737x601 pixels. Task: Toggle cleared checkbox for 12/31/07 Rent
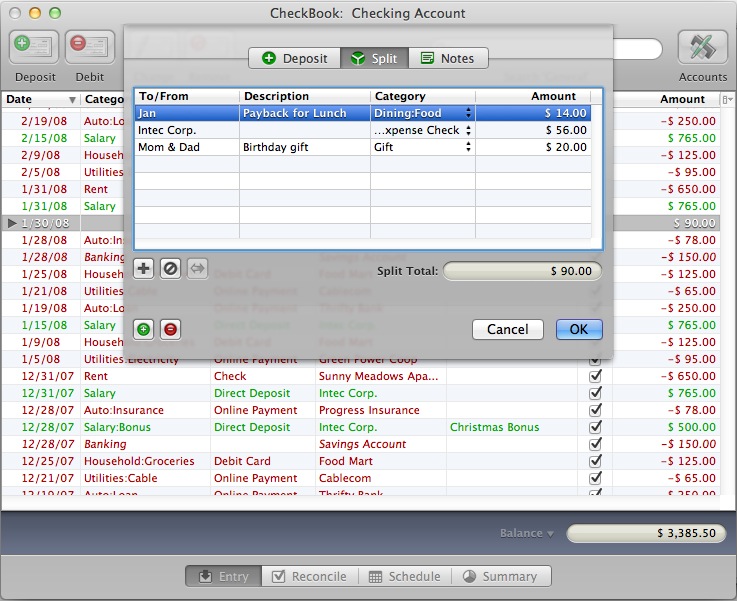596,376
